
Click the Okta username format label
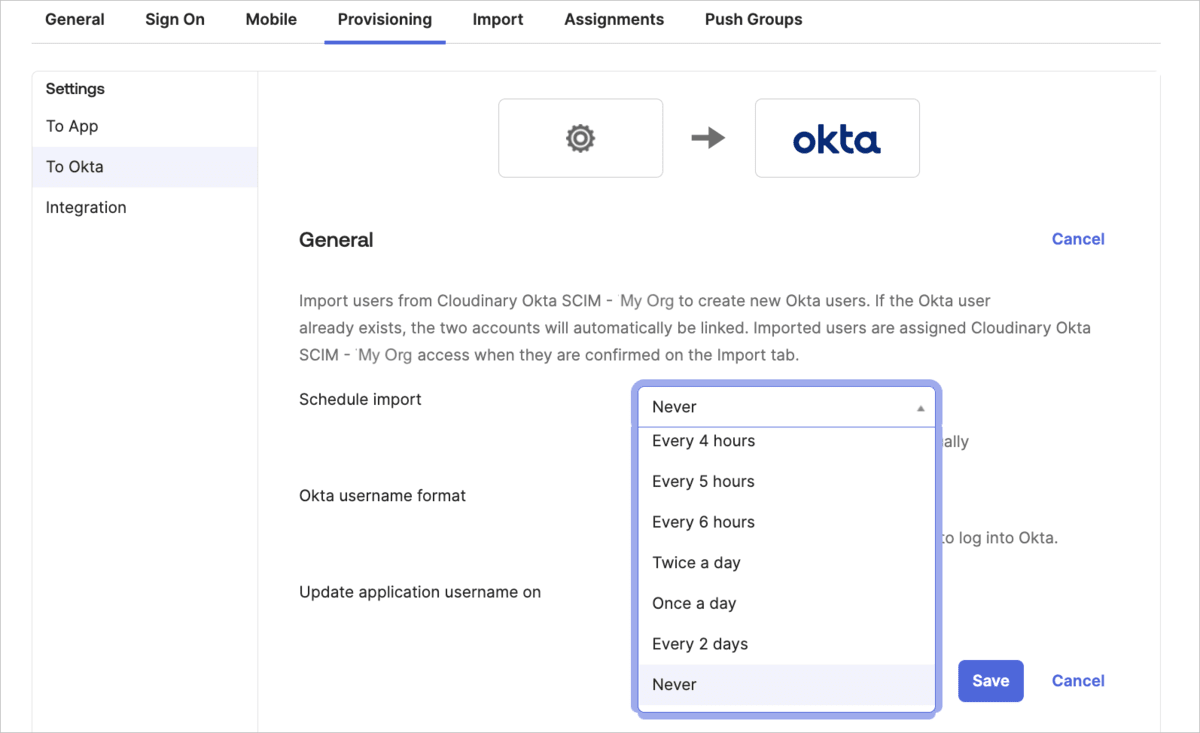tap(382, 495)
